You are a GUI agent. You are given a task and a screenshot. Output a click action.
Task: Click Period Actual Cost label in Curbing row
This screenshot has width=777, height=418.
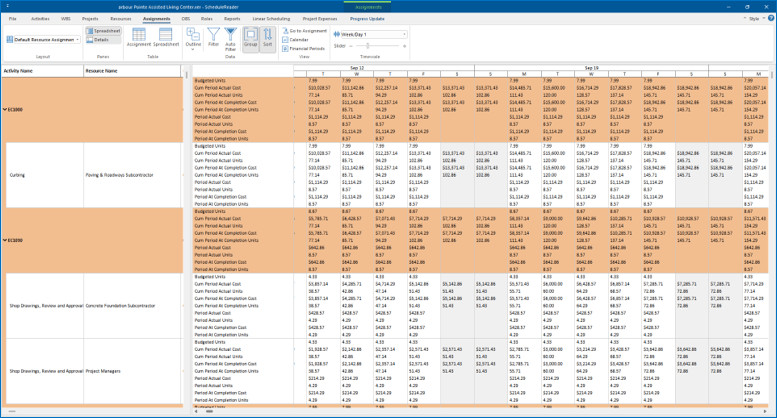pos(213,182)
